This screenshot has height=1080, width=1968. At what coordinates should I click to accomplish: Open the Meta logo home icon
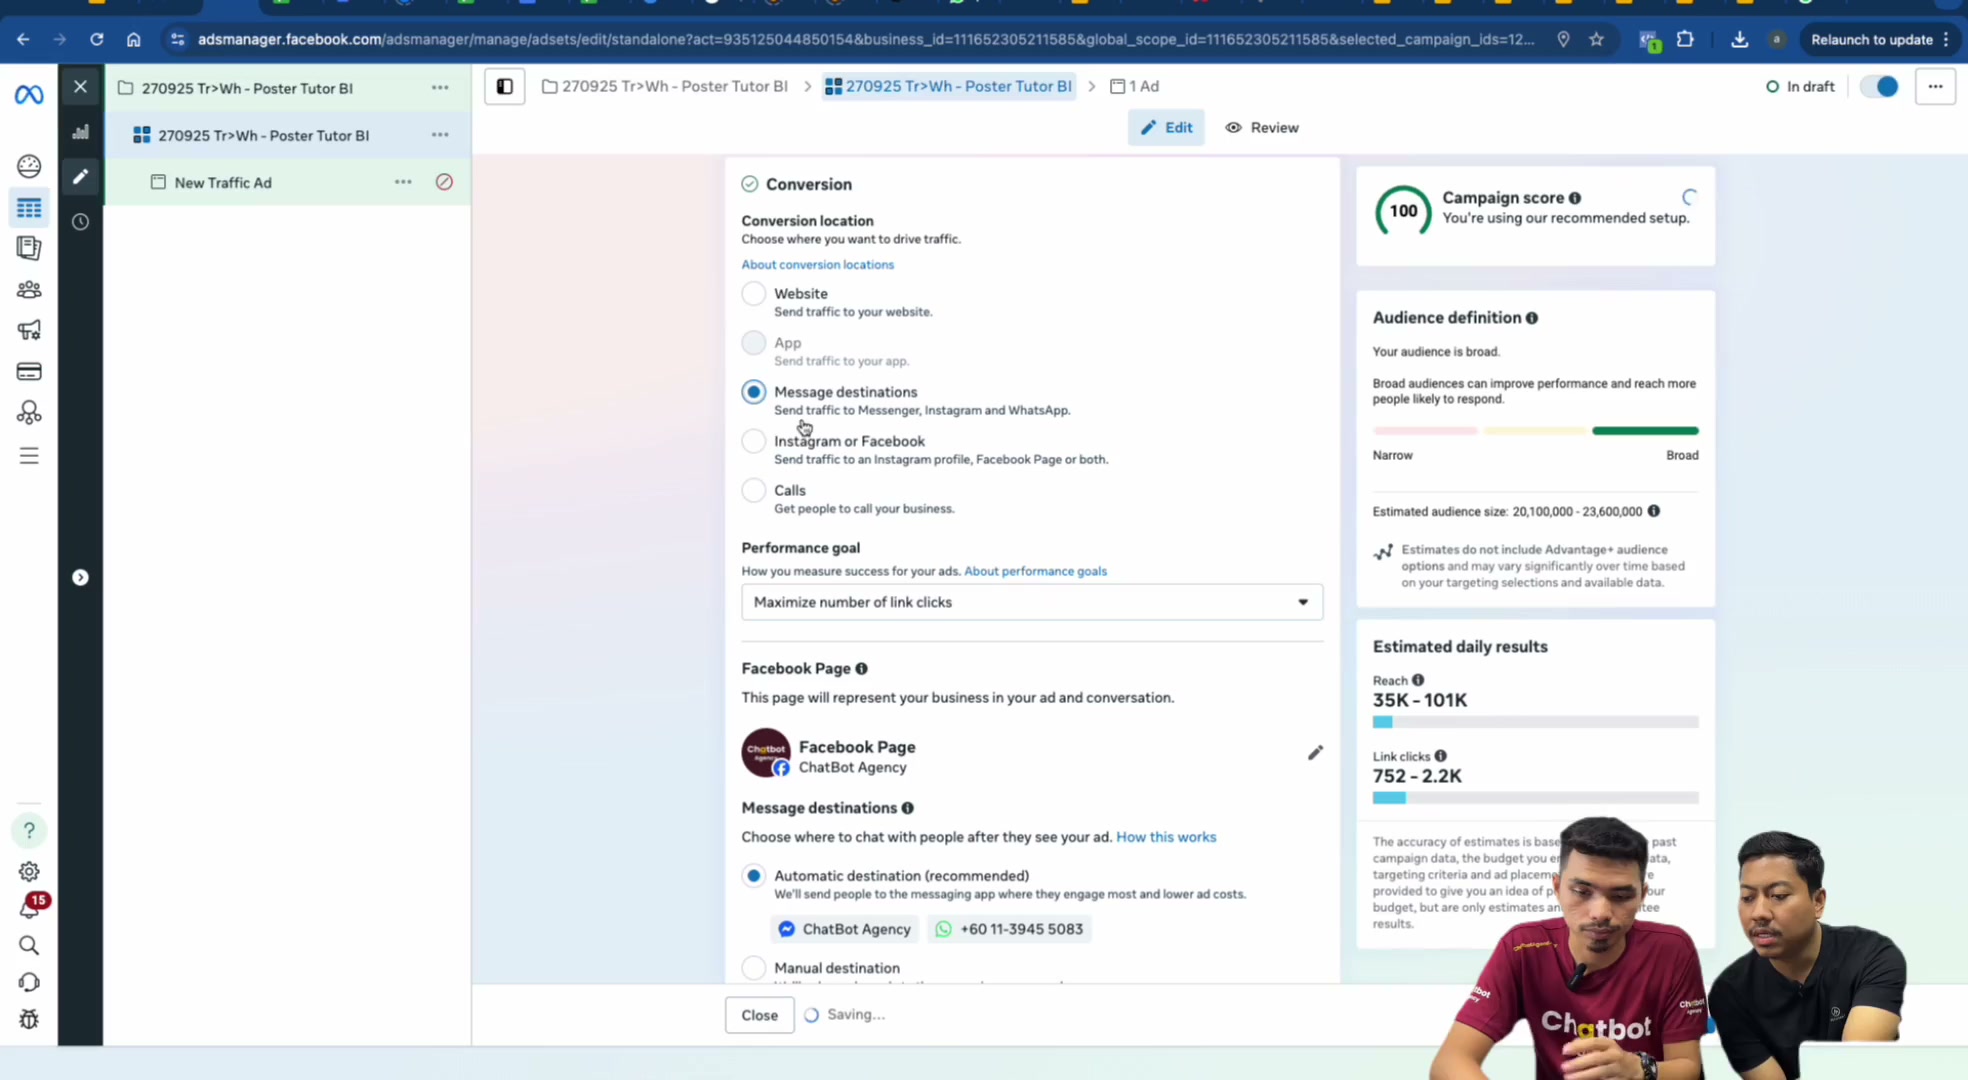tap(29, 95)
